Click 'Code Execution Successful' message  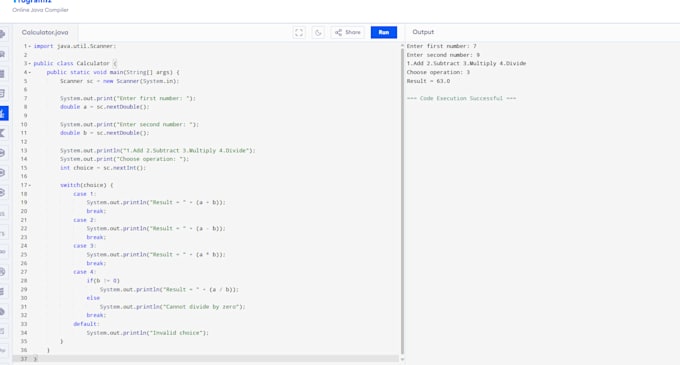(x=461, y=98)
